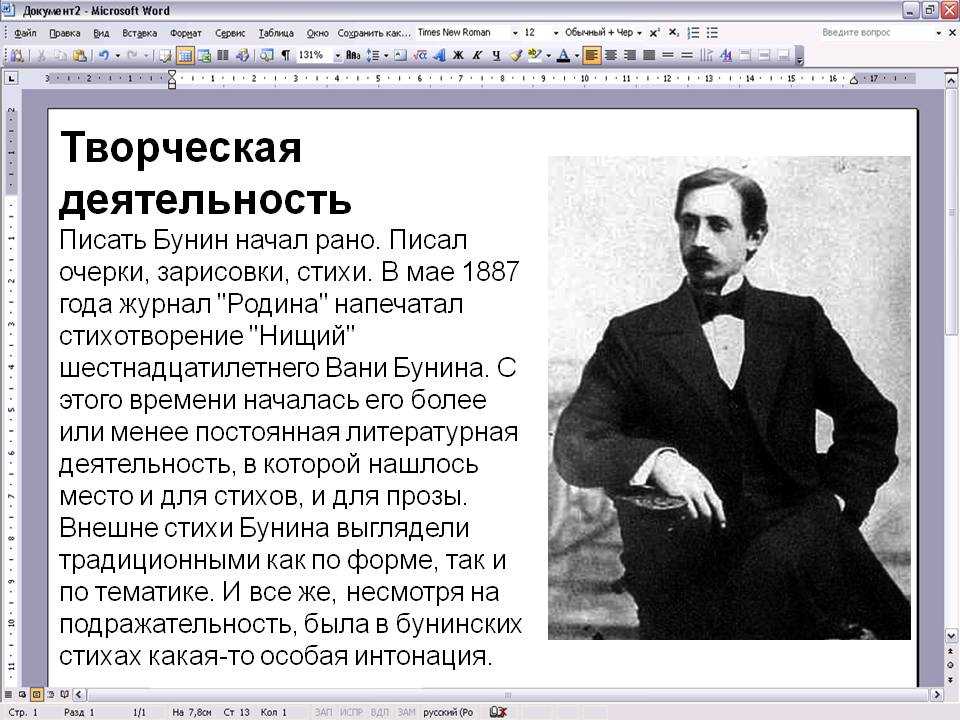The height and width of the screenshot is (720, 960).
Task: Click the Insert Text Box icon
Action: coord(400,55)
